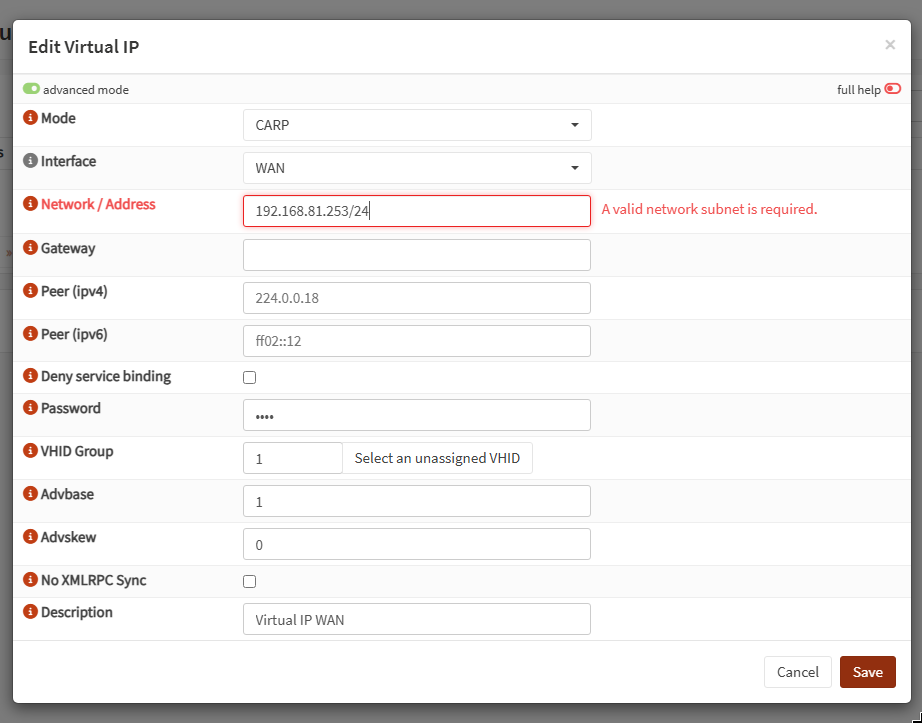
Task: Click the info icon beside Gateway
Action: (x=30, y=247)
